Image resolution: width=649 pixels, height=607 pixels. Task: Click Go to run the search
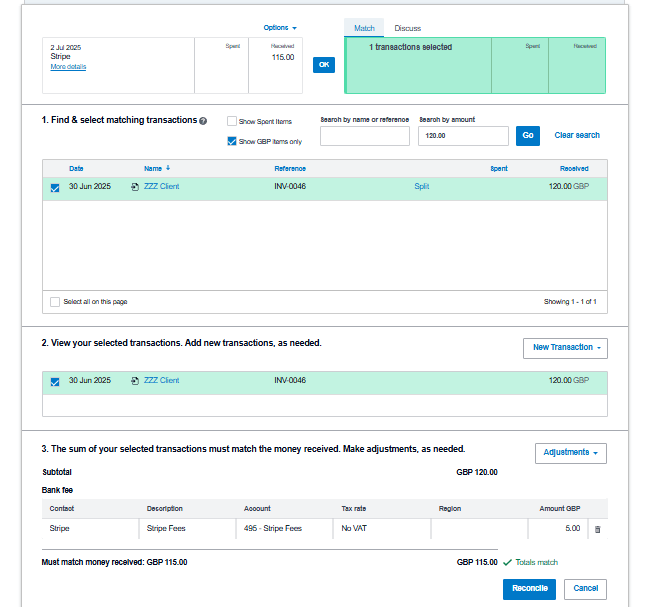(x=528, y=136)
